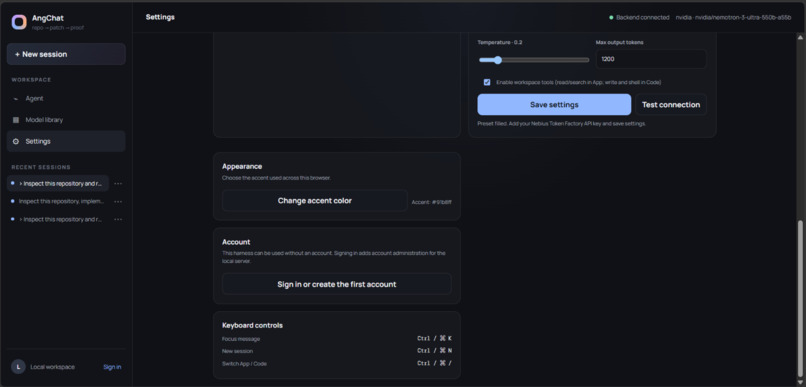Viewport: 806px width, 387px height.
Task: Open the third recent session
Action: [x=58, y=219]
